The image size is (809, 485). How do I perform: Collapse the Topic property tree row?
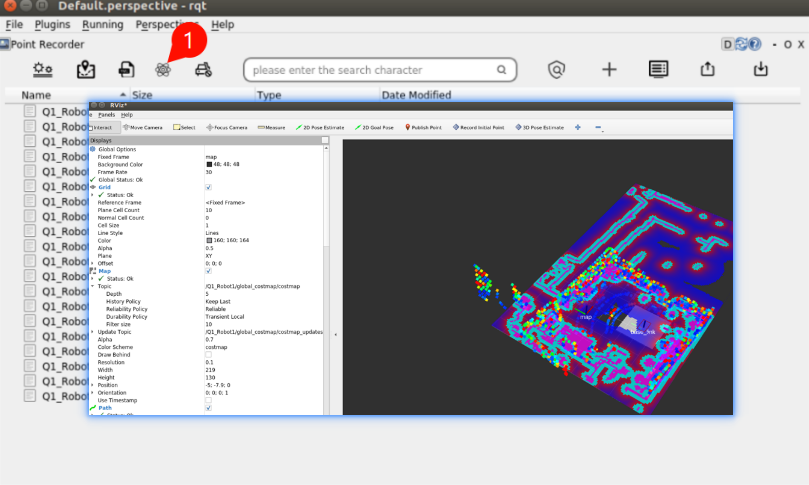pos(92,287)
